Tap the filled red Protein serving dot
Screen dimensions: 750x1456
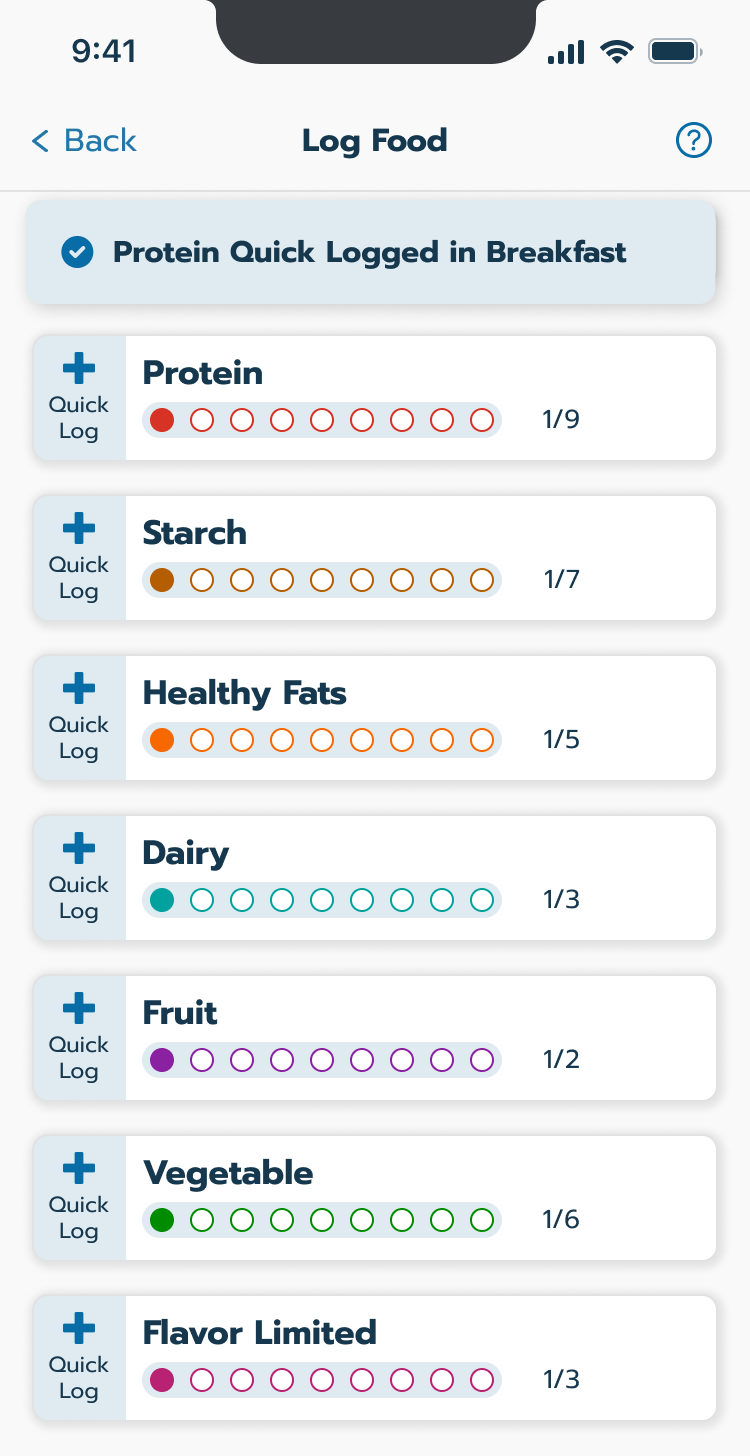162,420
